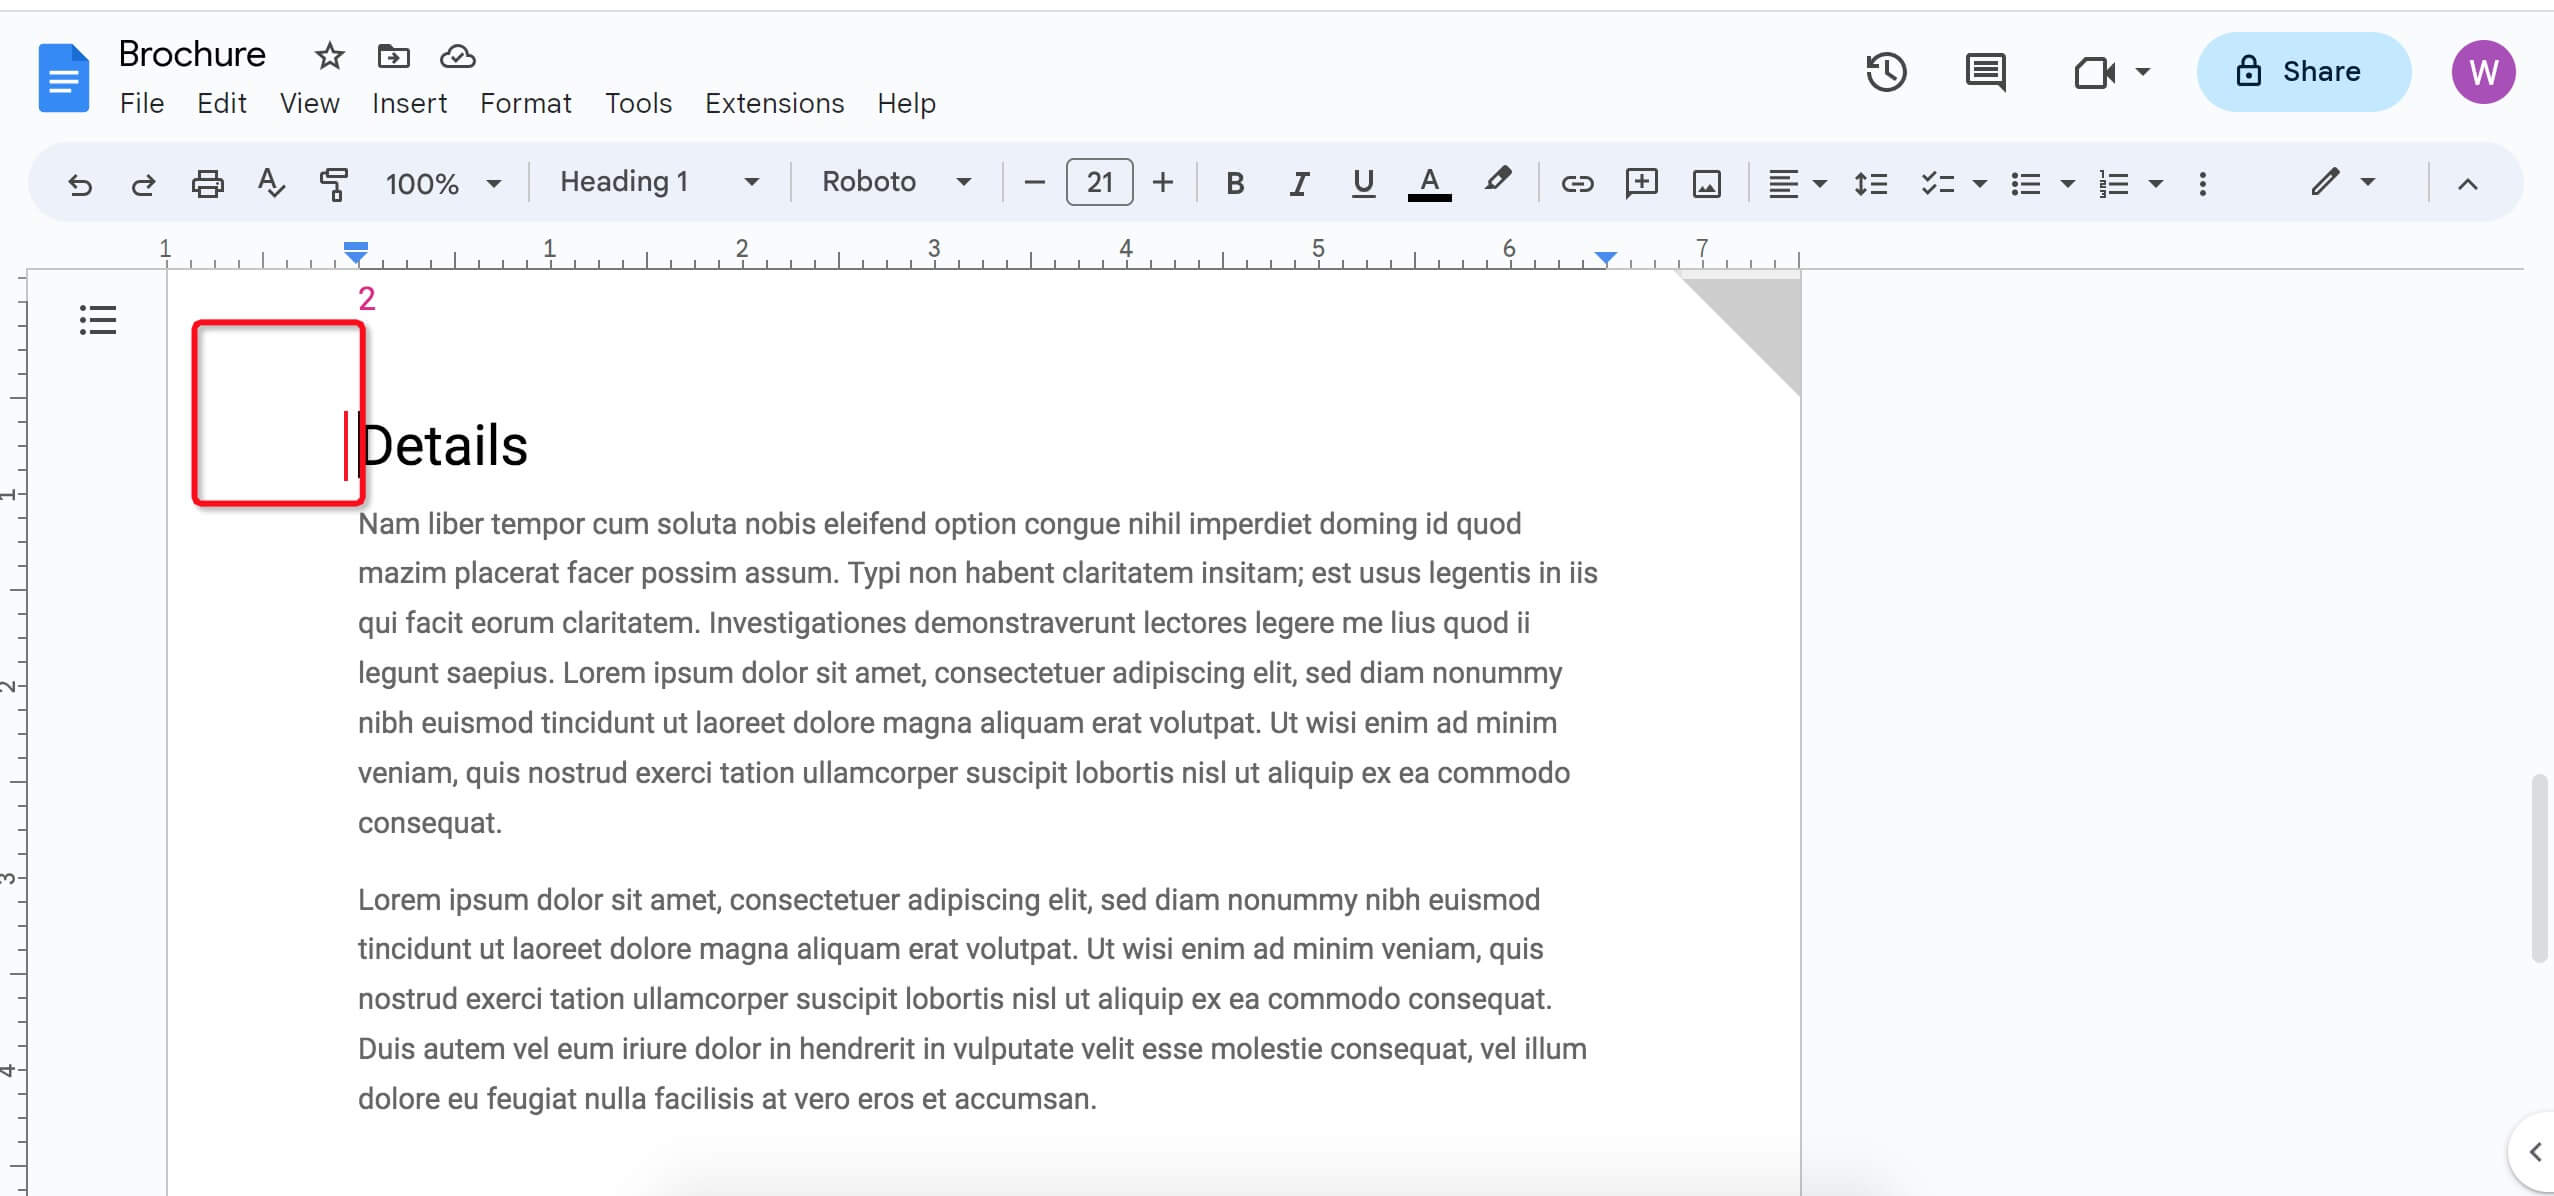This screenshot has height=1196, width=2554.
Task: Open print dialog via printer icon
Action: pos(207,183)
